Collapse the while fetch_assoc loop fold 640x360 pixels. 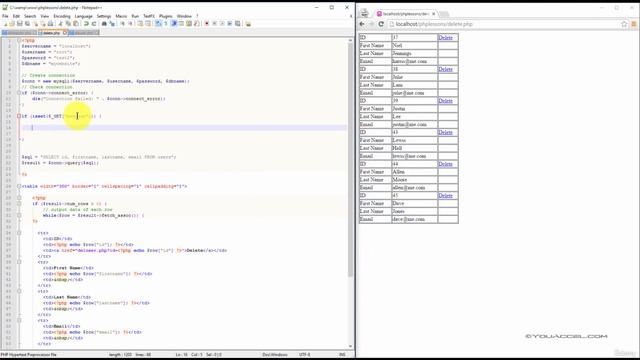tap(19, 215)
